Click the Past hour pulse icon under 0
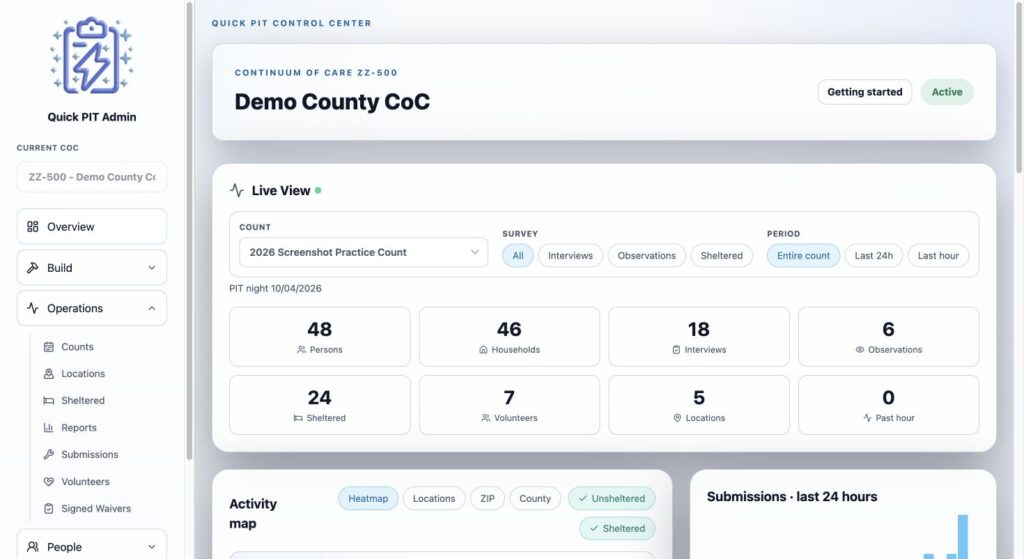Image resolution: width=1024 pixels, height=559 pixels. click(867, 418)
